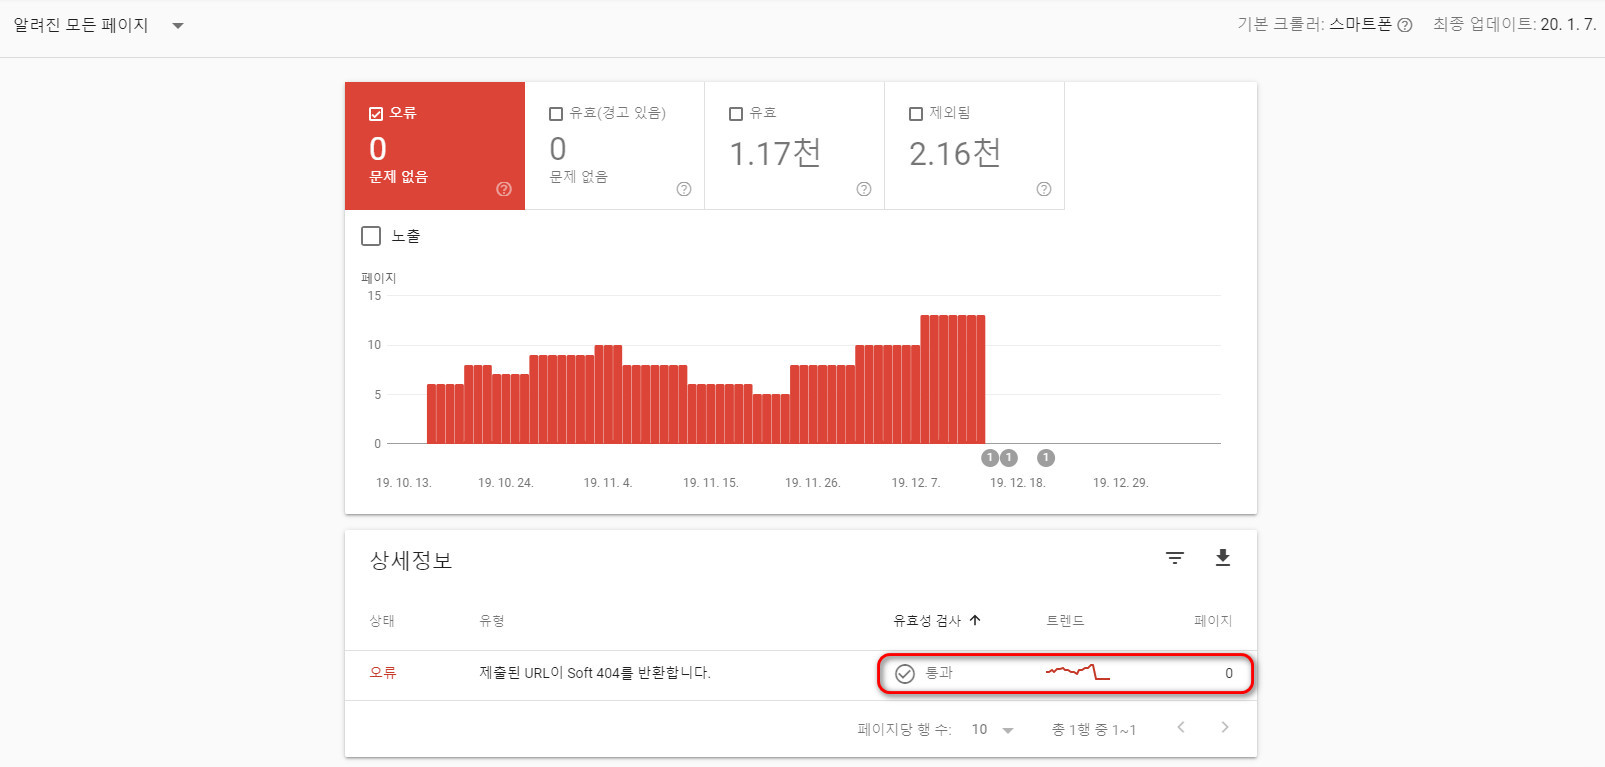Open help icon on 유효(경고 있음) card
Viewport: 1605px width, 767px height.
[x=684, y=189]
